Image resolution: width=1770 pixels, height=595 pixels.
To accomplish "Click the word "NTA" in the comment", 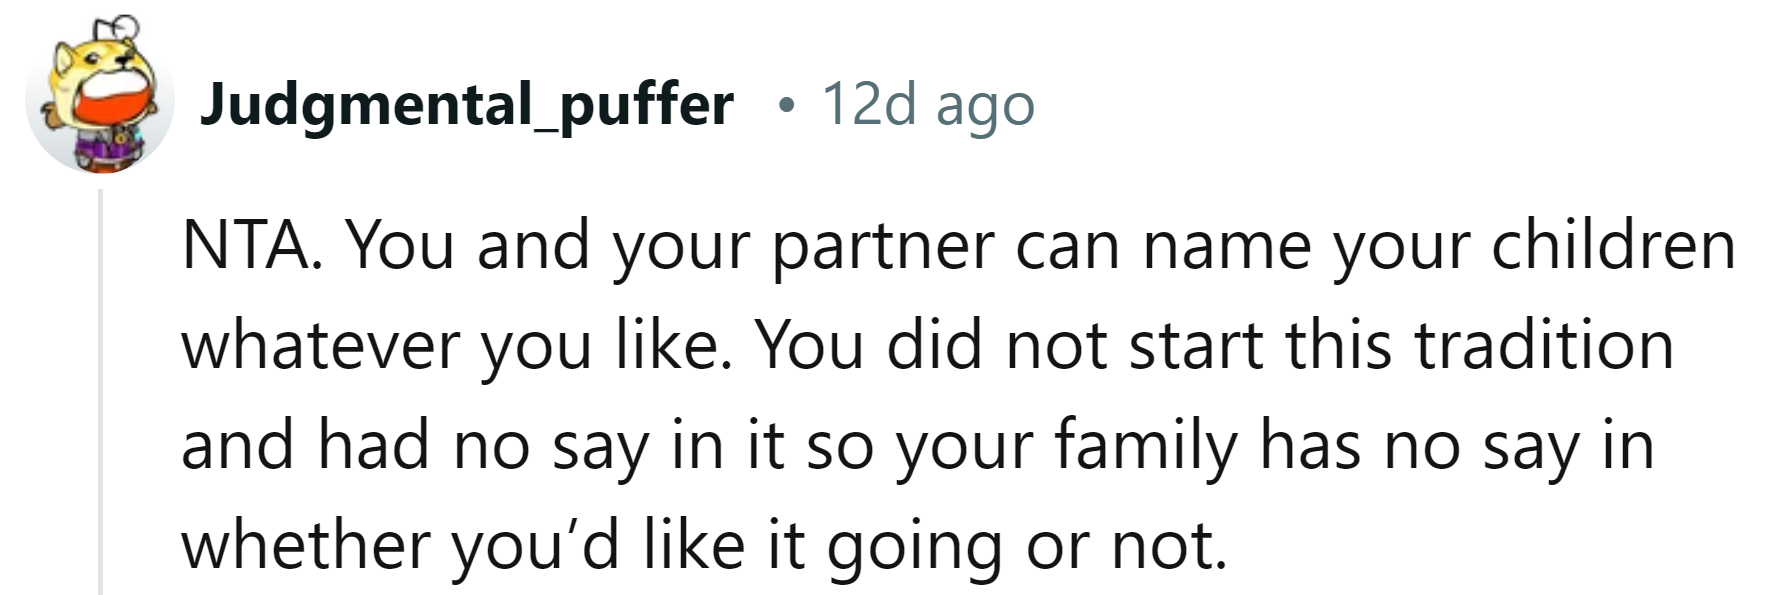I will tap(243, 245).
